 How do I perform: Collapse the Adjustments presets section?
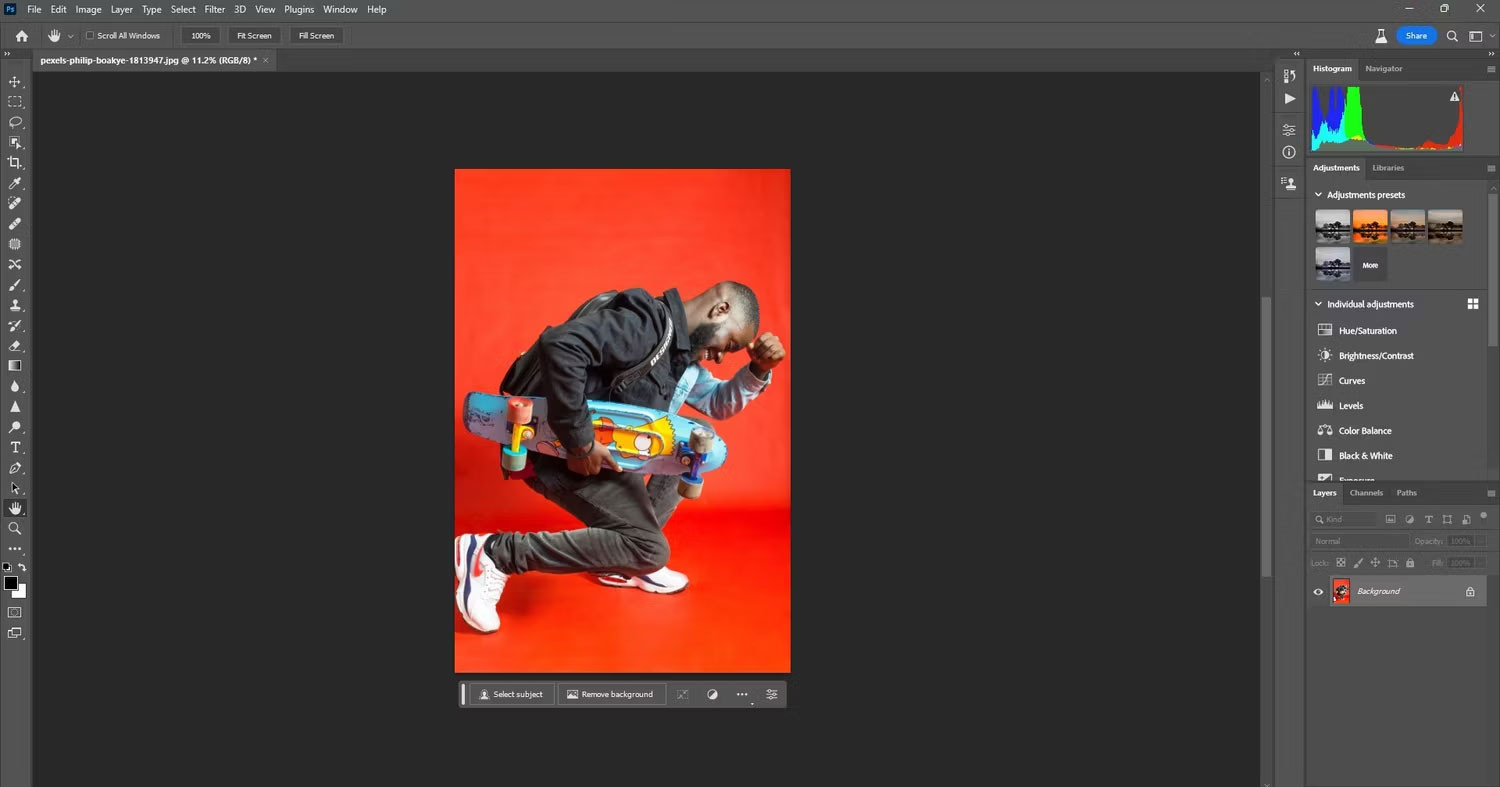click(x=1318, y=195)
